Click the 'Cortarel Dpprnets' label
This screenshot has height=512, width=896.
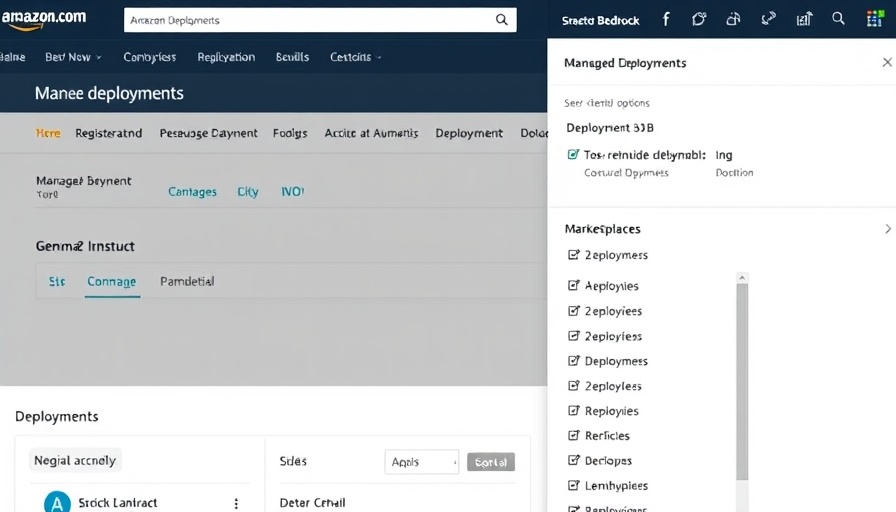626,173
